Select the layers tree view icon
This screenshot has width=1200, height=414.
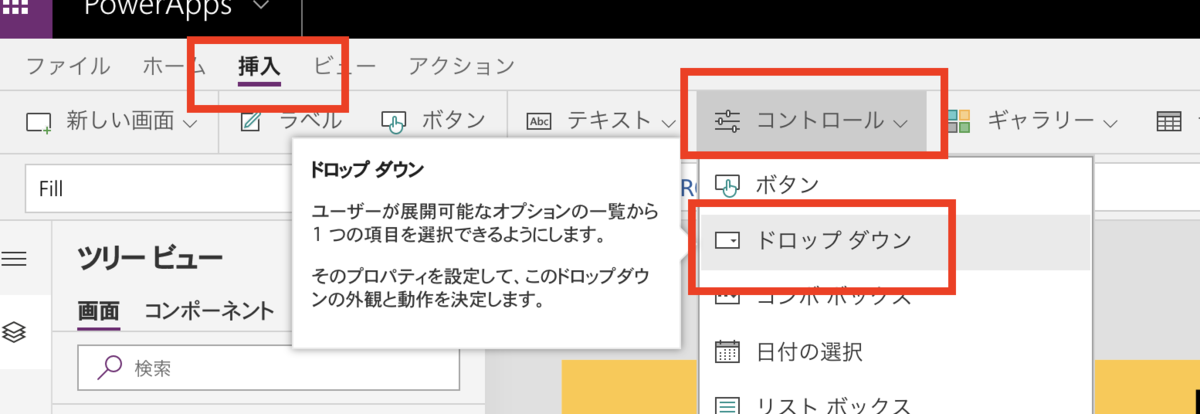click(x=14, y=332)
